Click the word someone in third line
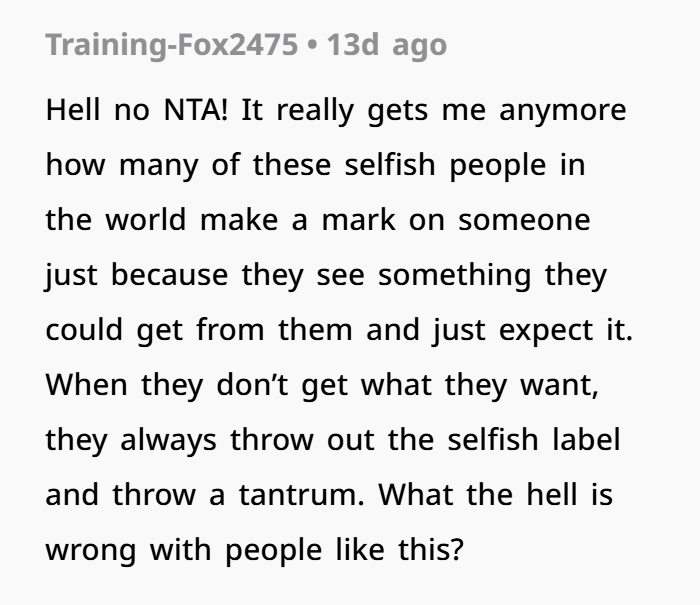The height and width of the screenshot is (605, 700). [524, 221]
